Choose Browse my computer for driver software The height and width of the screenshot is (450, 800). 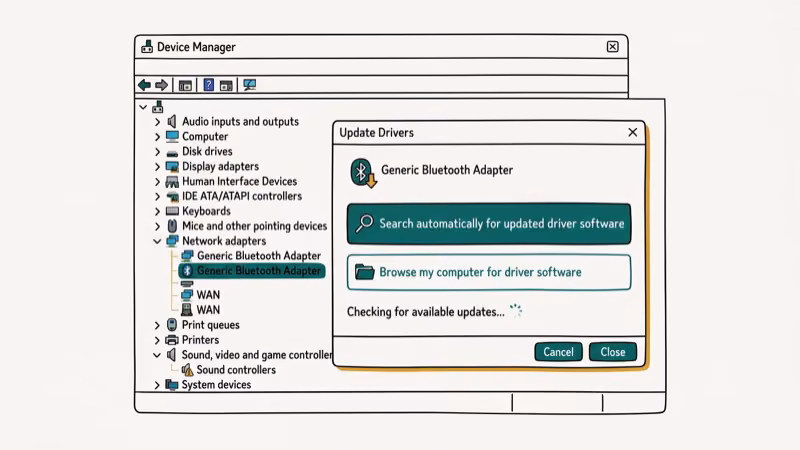pos(489,272)
